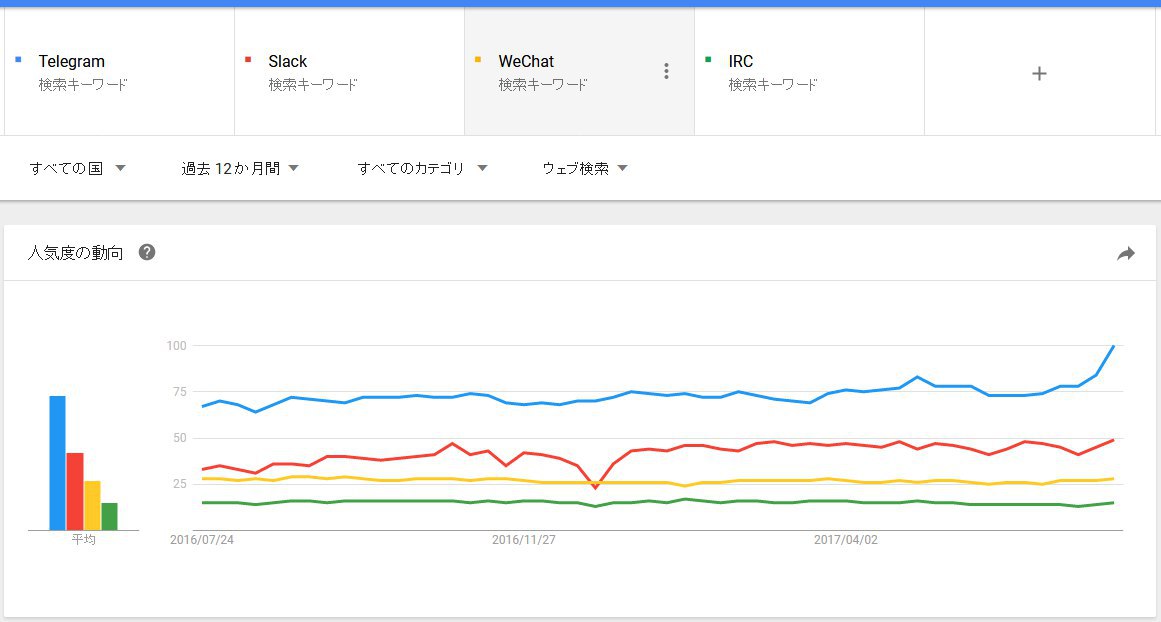Click the Telegram peak at chart end

coord(1113,347)
